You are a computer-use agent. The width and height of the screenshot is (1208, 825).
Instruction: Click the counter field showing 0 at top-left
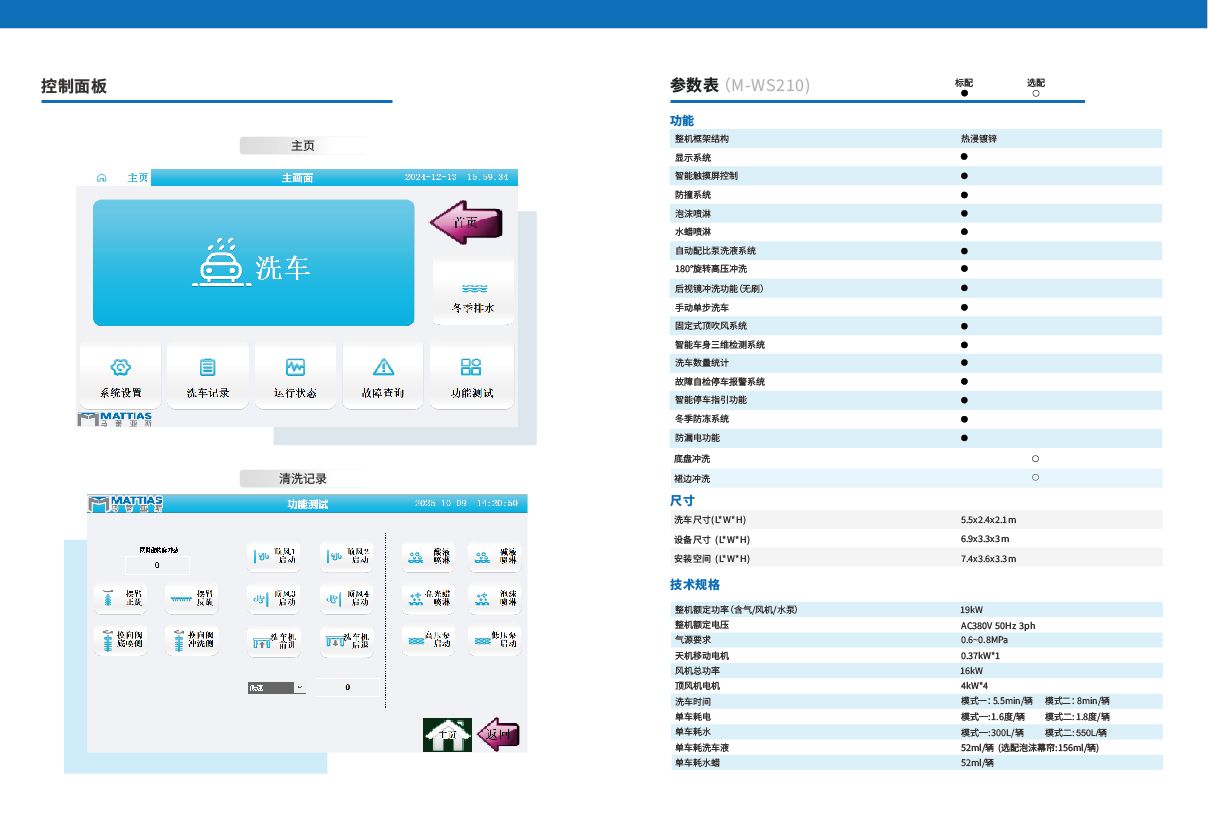tap(157, 566)
